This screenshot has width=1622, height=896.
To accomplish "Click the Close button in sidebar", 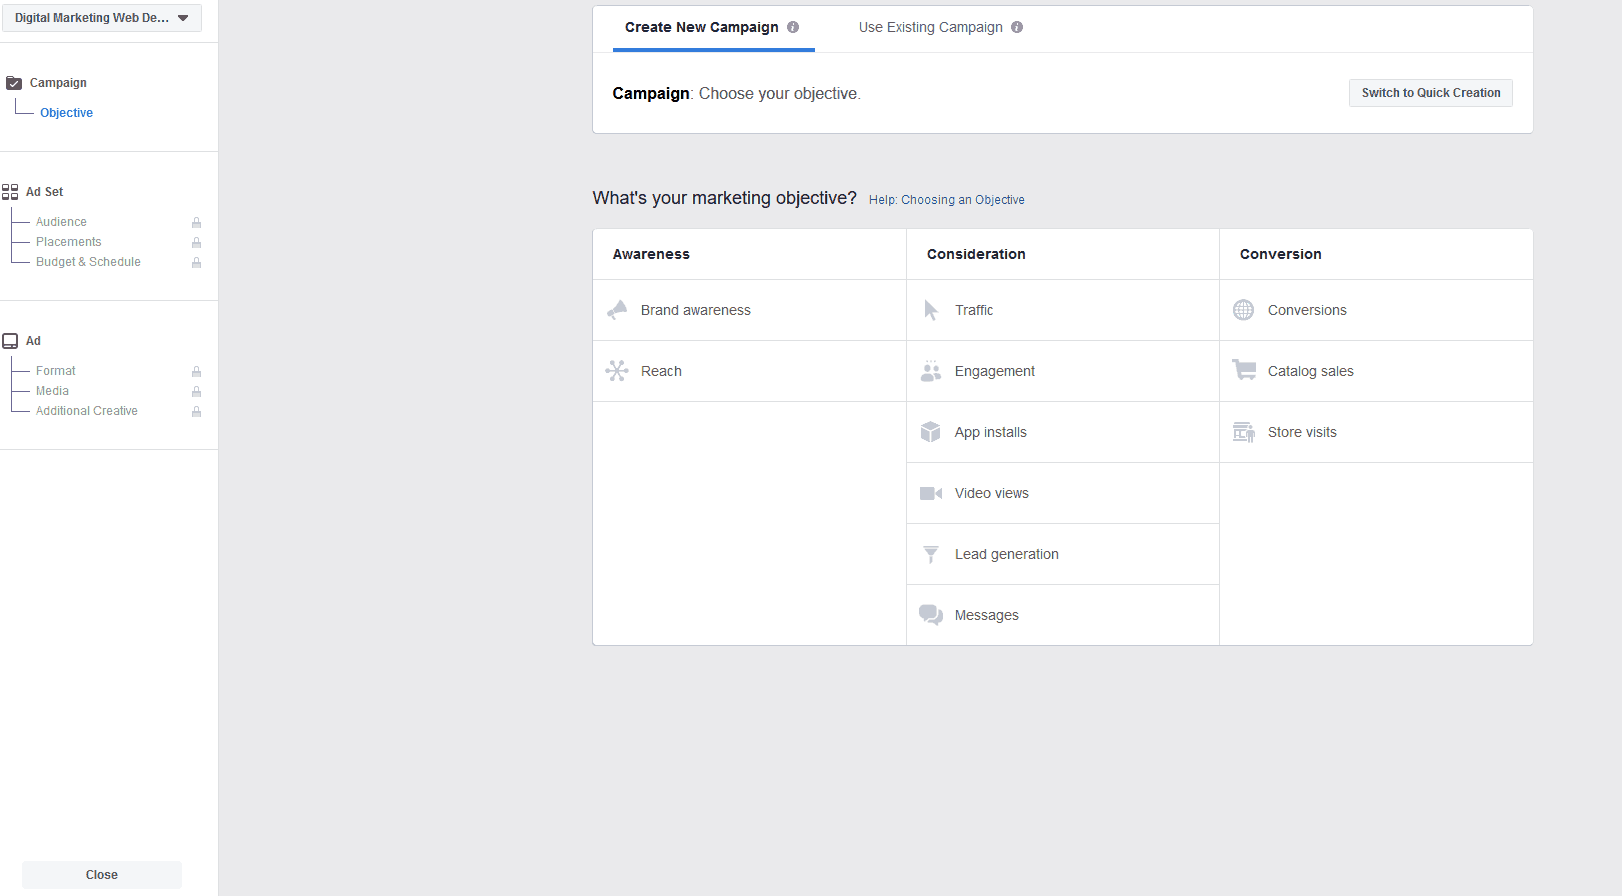I will pos(102,875).
